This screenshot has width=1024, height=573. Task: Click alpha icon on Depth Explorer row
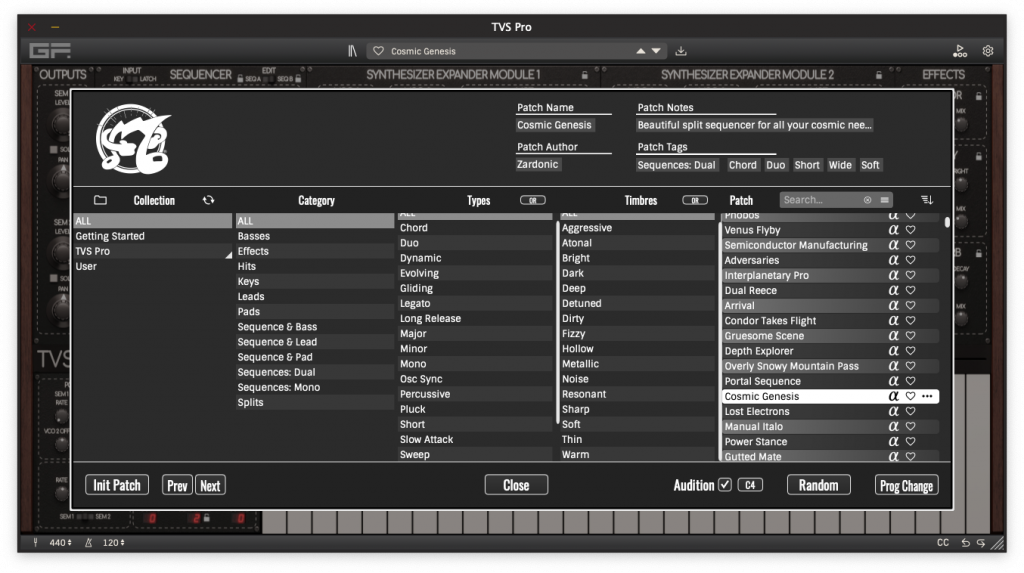click(x=893, y=351)
